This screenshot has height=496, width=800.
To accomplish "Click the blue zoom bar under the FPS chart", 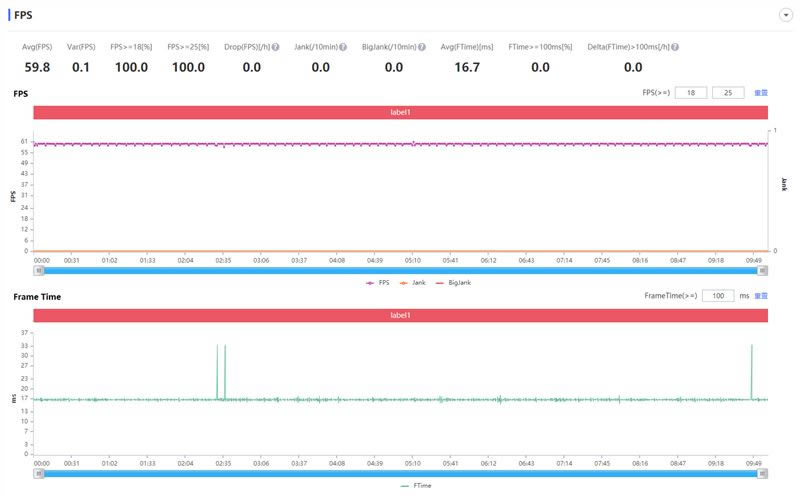I will [401, 271].
